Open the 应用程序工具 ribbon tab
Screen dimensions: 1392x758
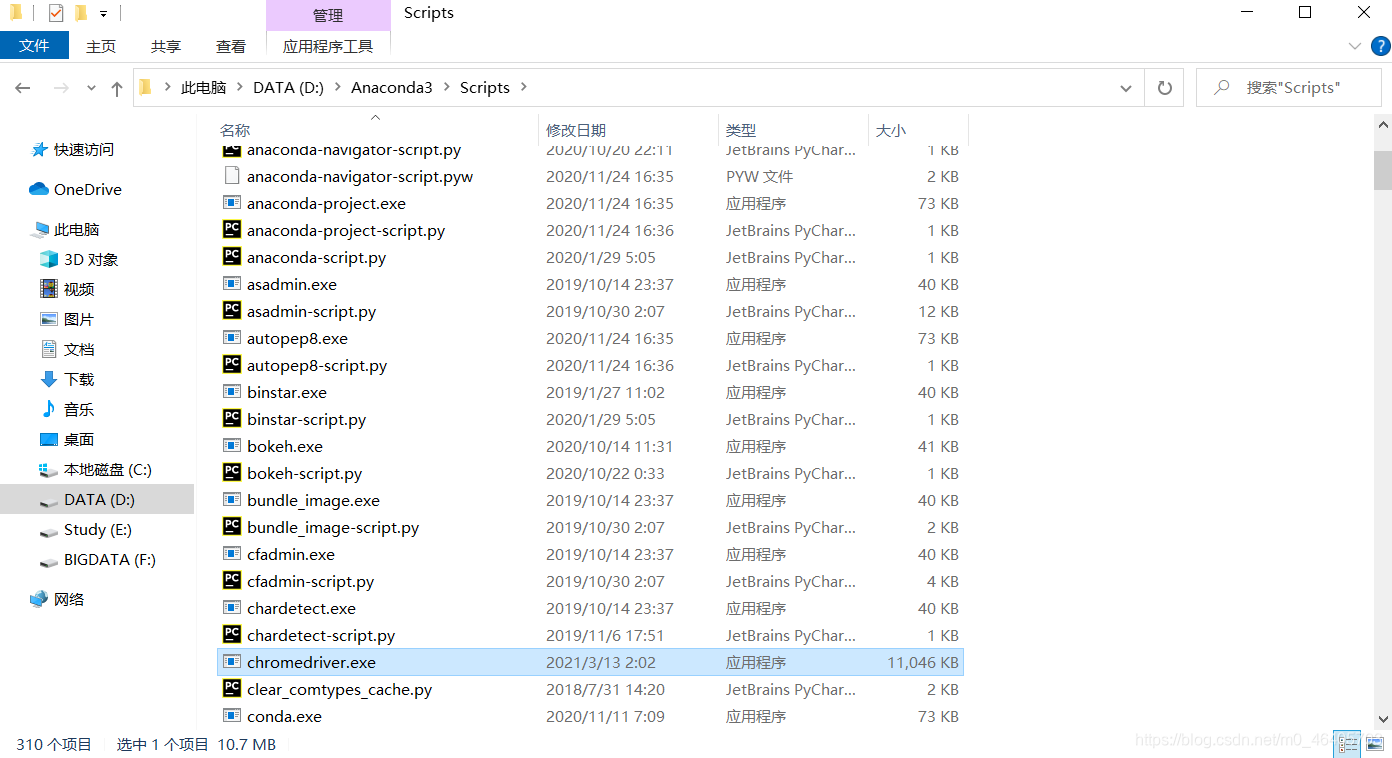tap(328, 46)
